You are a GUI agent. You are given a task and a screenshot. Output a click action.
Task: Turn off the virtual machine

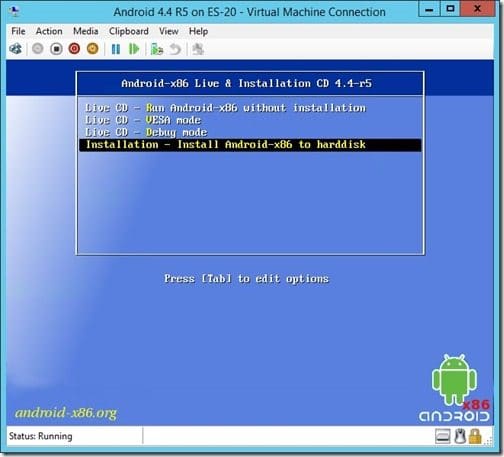click(56, 49)
